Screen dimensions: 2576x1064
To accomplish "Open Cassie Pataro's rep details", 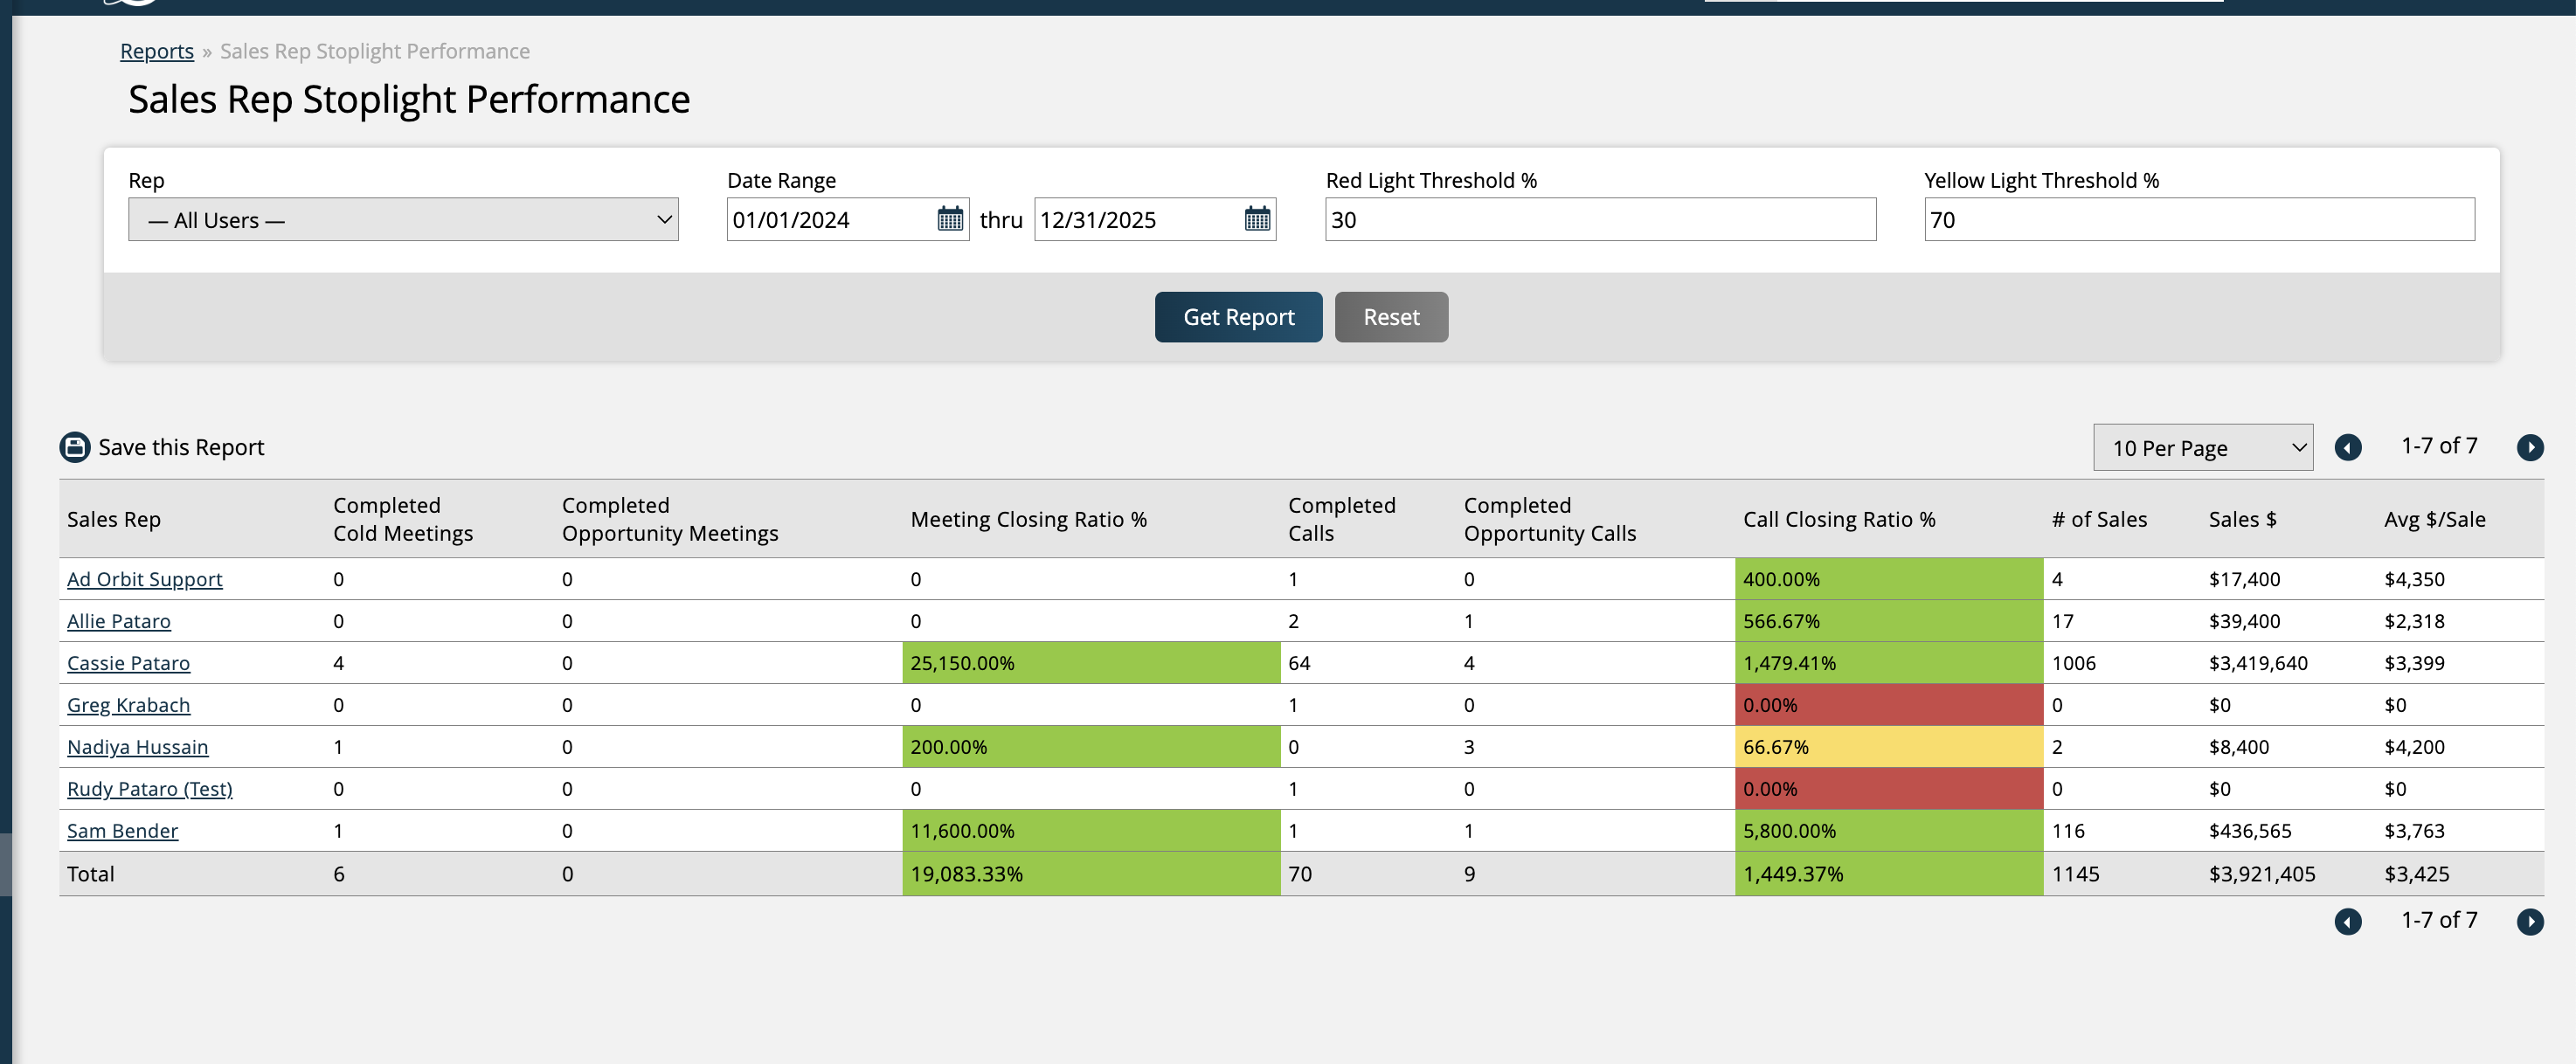I will pos(128,663).
